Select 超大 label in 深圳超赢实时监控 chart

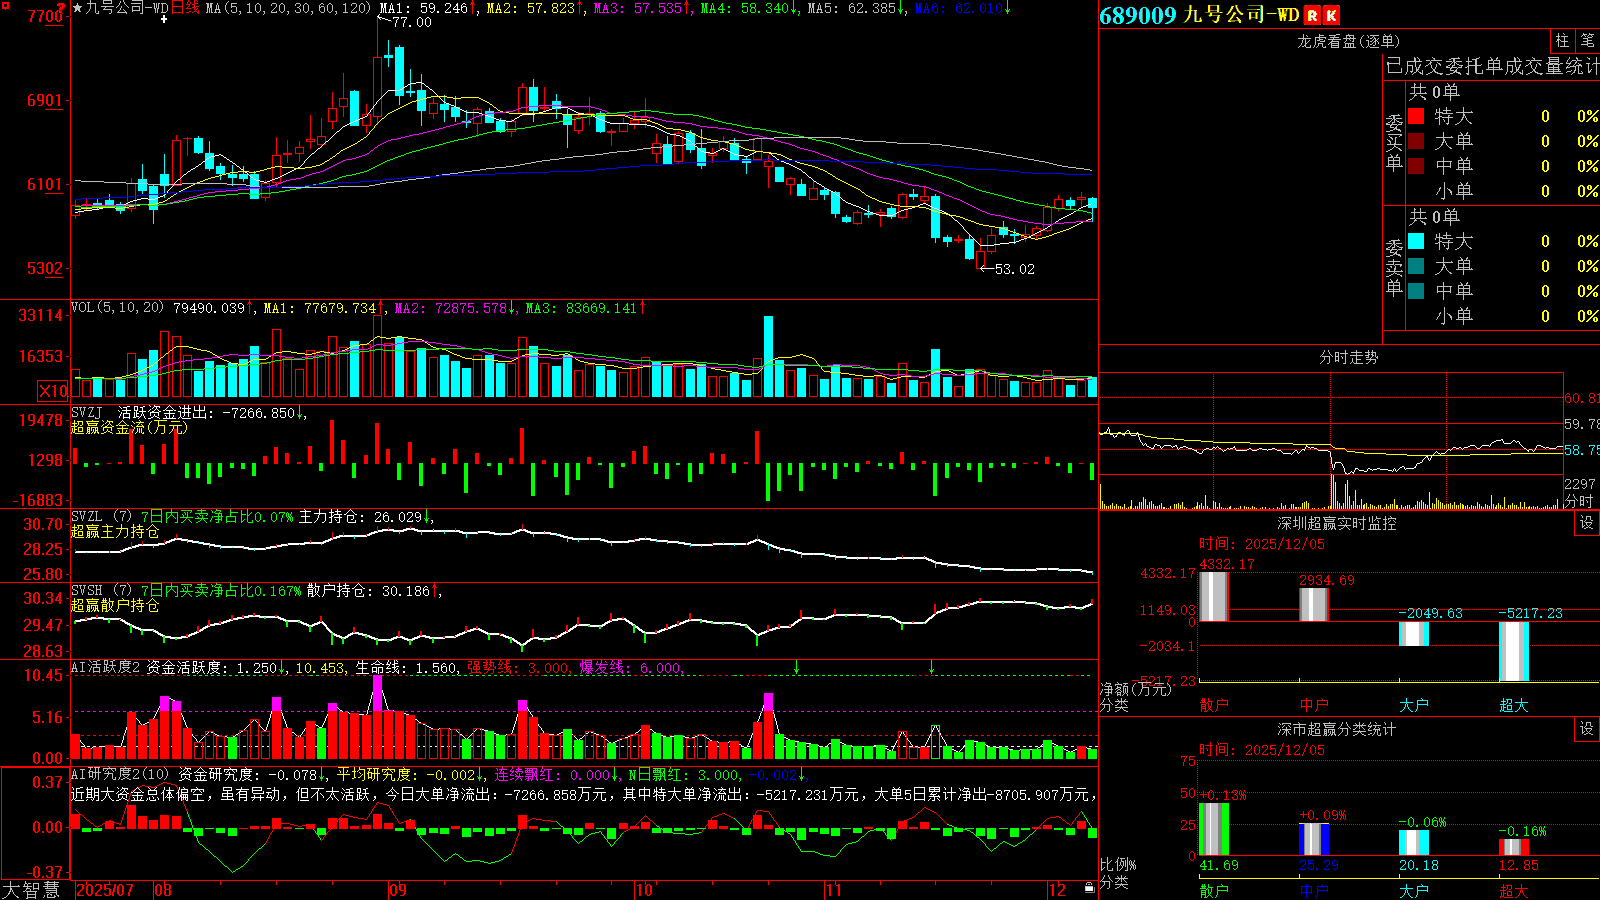point(1514,705)
